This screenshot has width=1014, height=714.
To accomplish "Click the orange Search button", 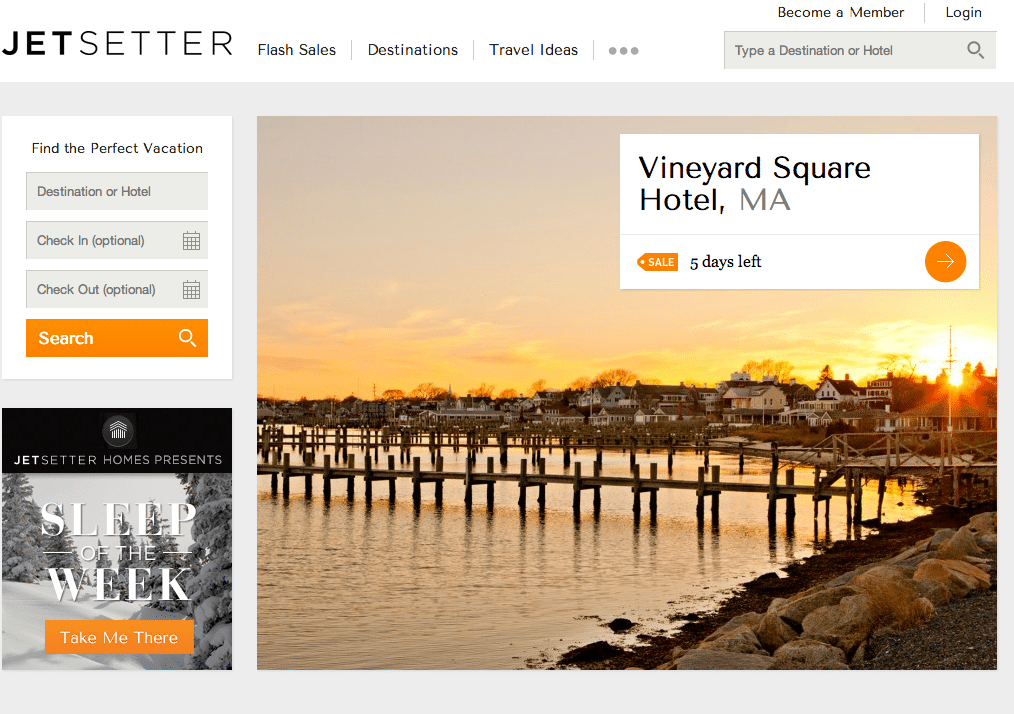I will pos(117,338).
